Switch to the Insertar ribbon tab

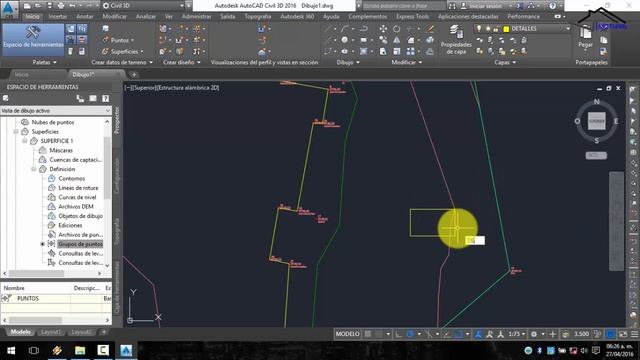(x=58, y=17)
